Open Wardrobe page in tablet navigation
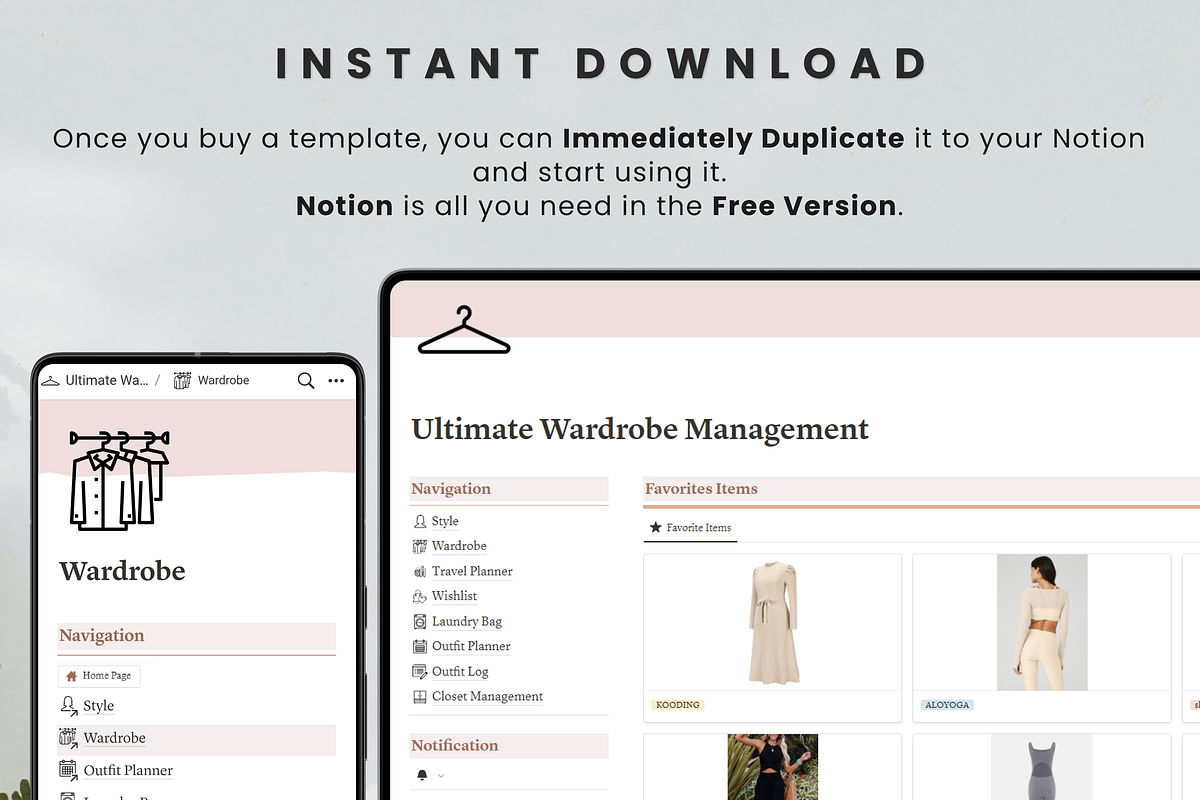The image size is (1200, 800). click(x=459, y=546)
